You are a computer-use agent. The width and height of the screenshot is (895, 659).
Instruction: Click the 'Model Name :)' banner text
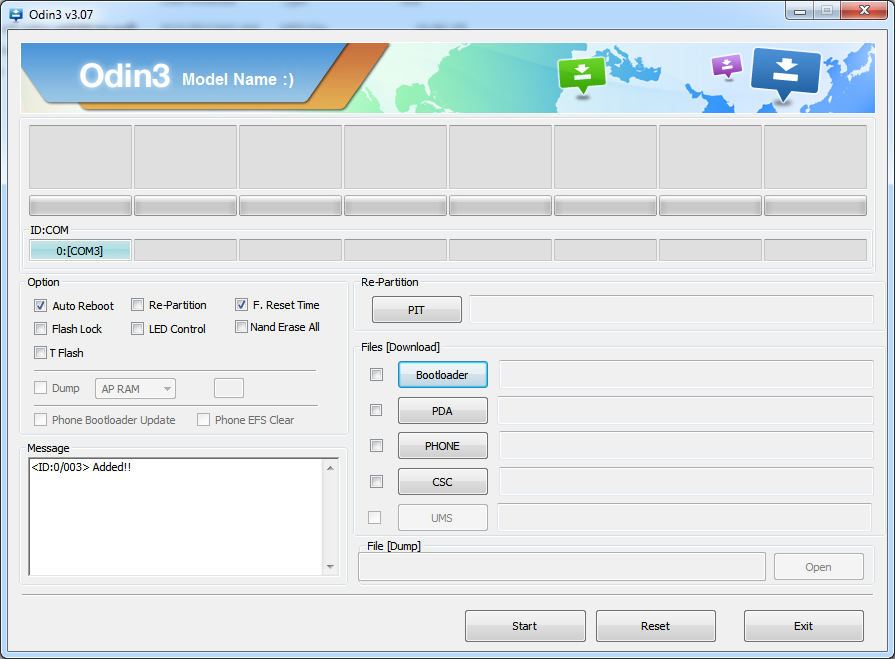[x=238, y=79]
